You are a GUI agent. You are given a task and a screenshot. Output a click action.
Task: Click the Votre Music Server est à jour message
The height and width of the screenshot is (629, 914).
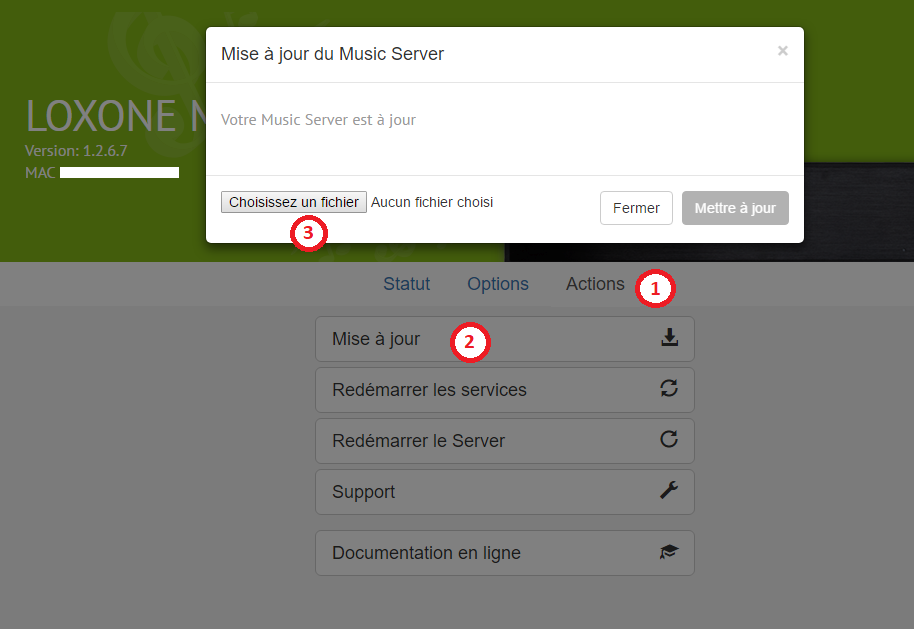pyautogui.click(x=318, y=120)
